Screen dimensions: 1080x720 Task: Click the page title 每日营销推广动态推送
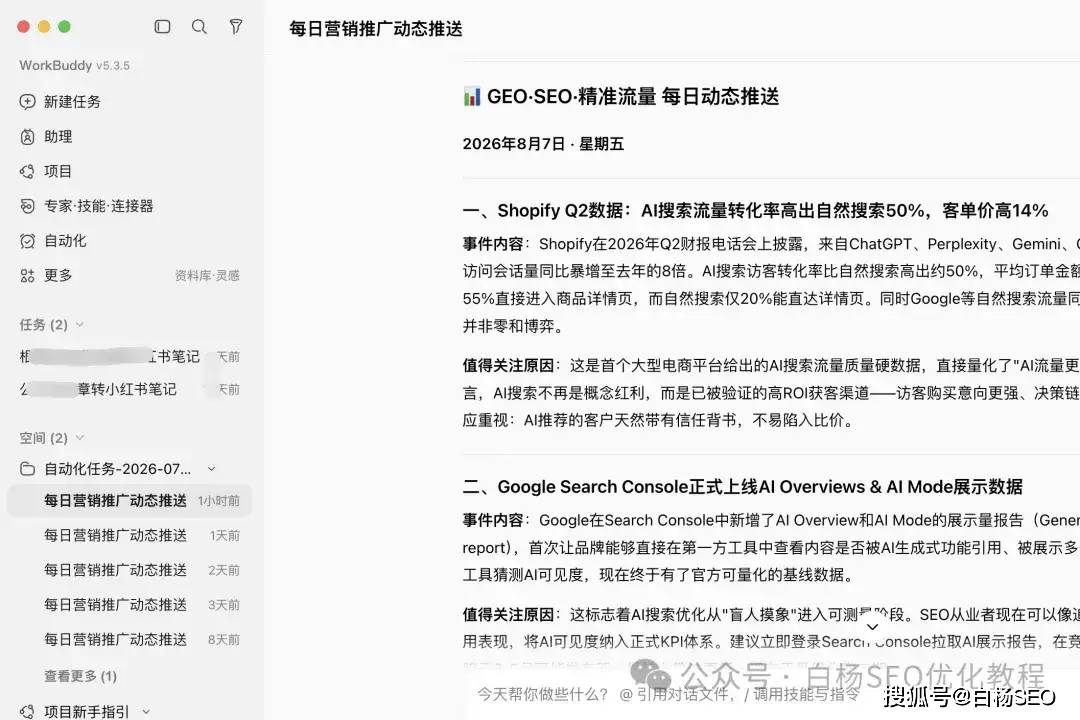pos(376,29)
